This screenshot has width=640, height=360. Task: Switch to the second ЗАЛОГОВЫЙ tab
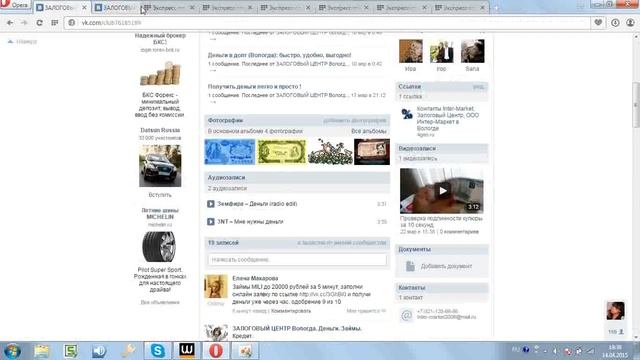(116, 8)
